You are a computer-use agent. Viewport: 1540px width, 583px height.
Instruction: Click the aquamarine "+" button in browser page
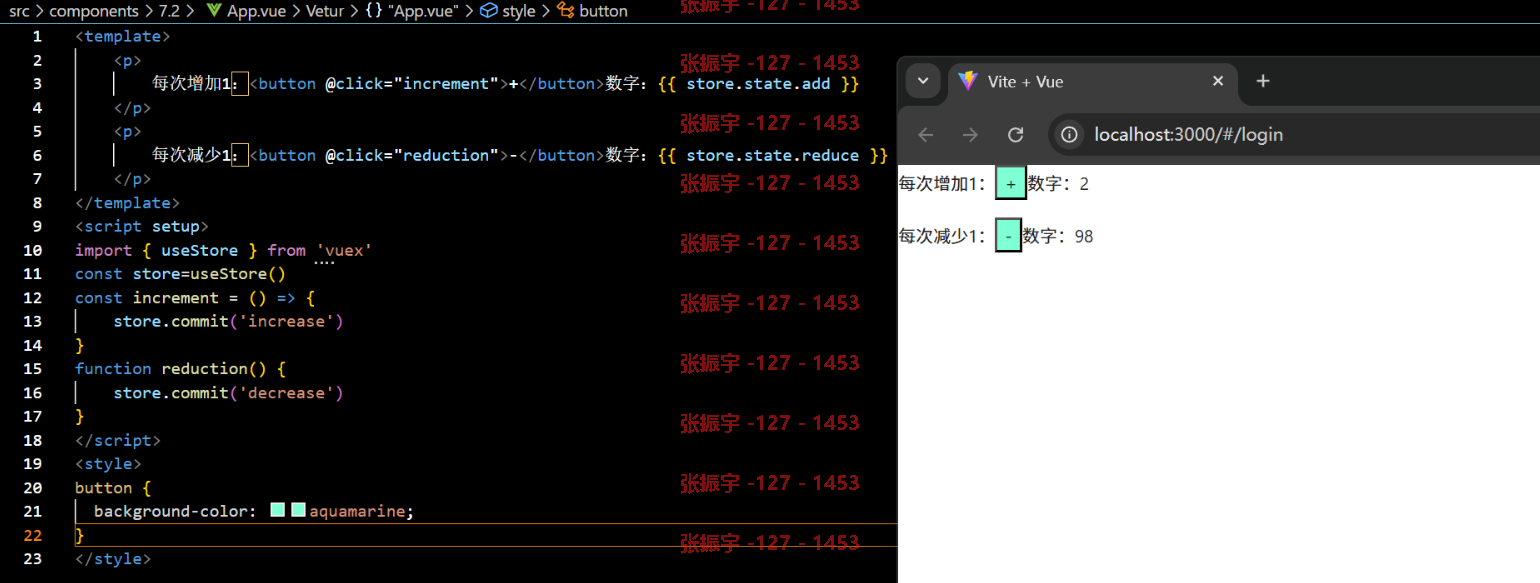click(1010, 184)
